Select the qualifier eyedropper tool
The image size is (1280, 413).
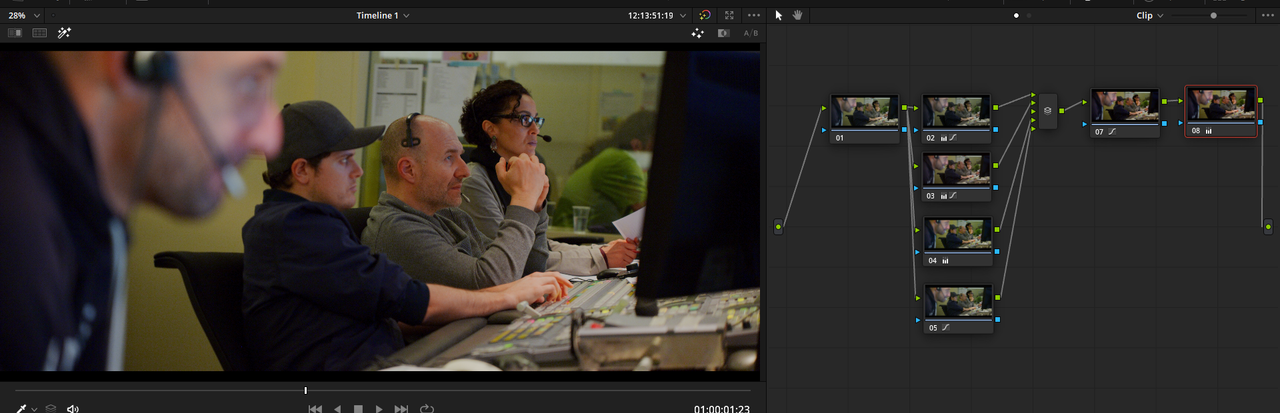pyautogui.click(x=20, y=408)
